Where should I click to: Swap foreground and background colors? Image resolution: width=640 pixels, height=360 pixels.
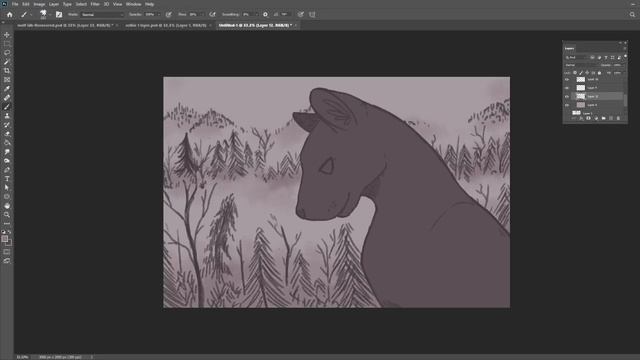(x=10, y=232)
